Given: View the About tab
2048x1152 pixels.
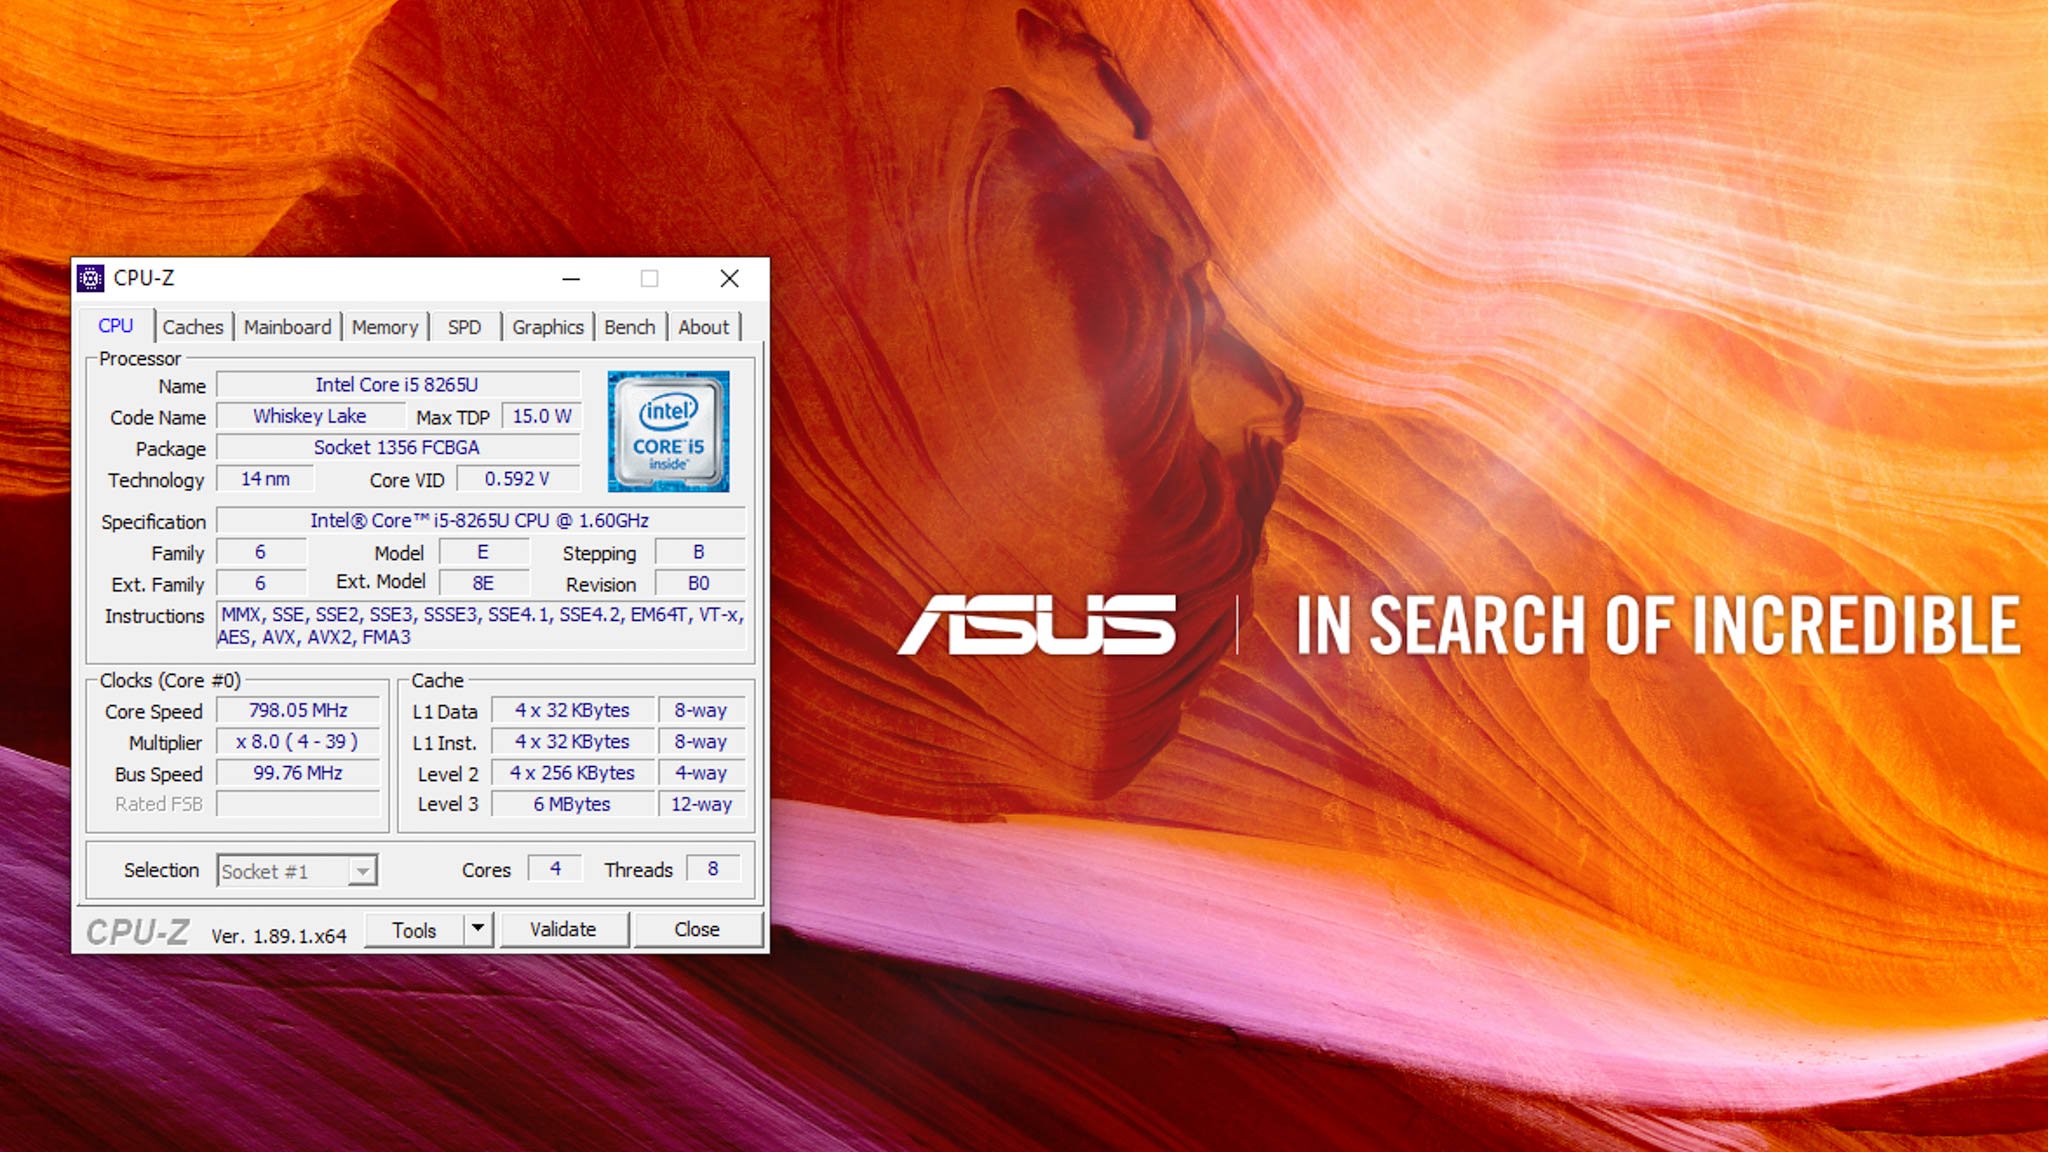Looking at the screenshot, I should pyautogui.click(x=703, y=327).
